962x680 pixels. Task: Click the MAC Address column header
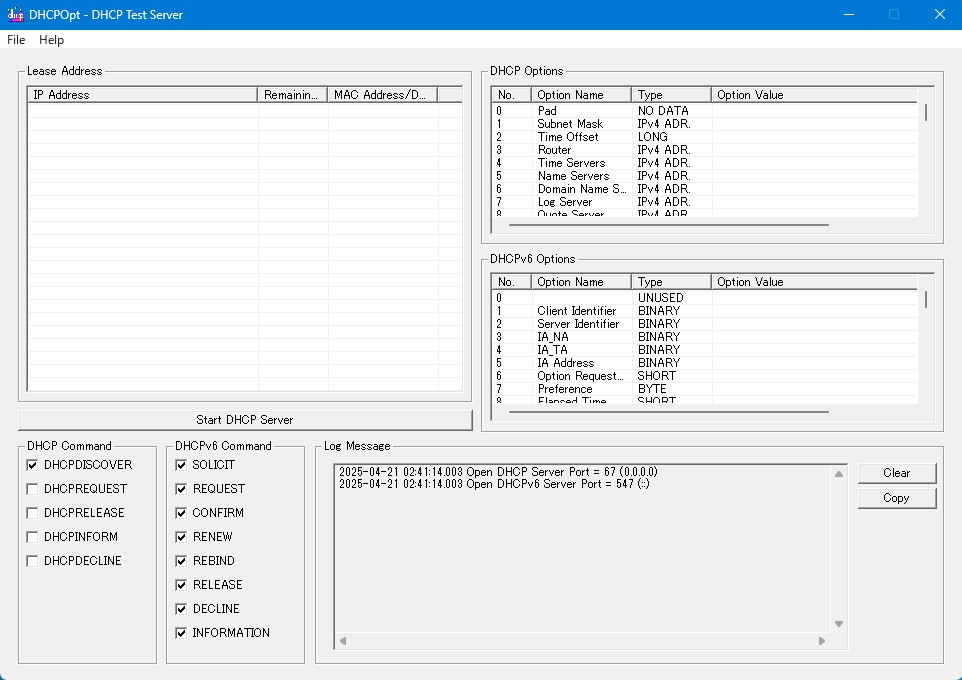[x=382, y=95]
